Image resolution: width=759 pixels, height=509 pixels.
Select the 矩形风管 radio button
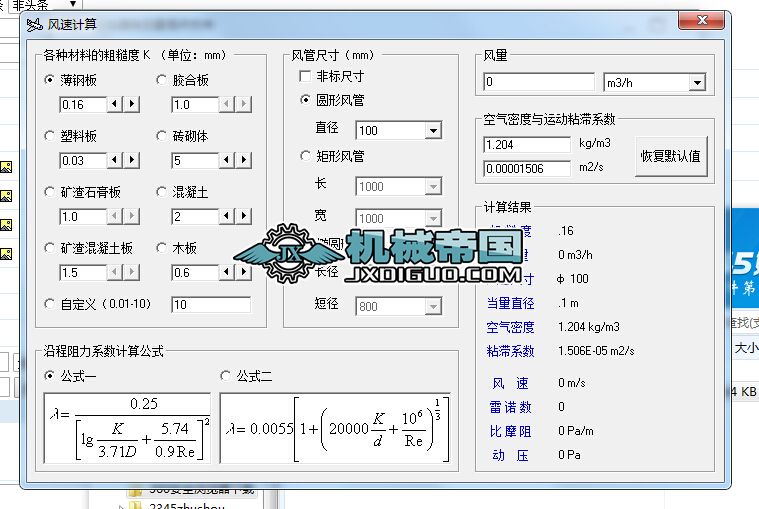click(x=305, y=156)
